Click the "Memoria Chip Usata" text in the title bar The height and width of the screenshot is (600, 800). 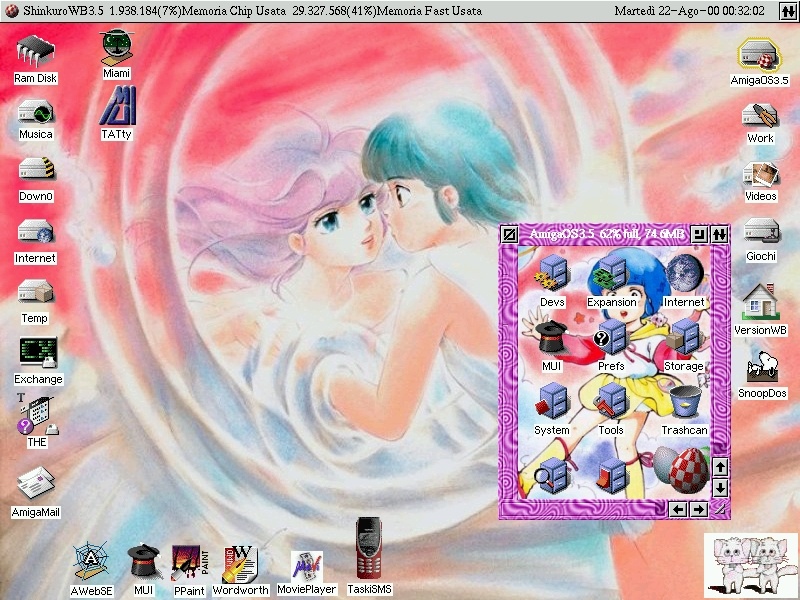pyautogui.click(x=233, y=11)
